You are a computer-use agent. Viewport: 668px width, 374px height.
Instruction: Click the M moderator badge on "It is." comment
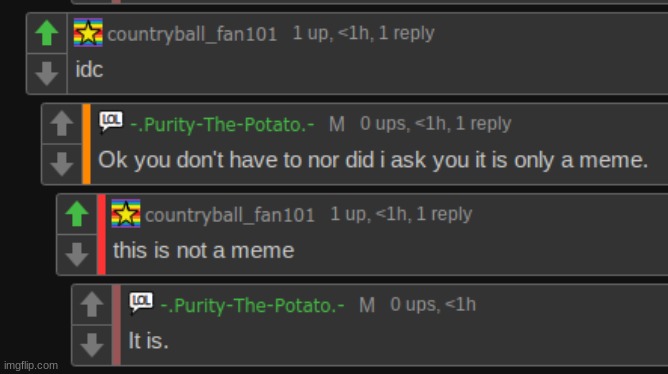(367, 305)
